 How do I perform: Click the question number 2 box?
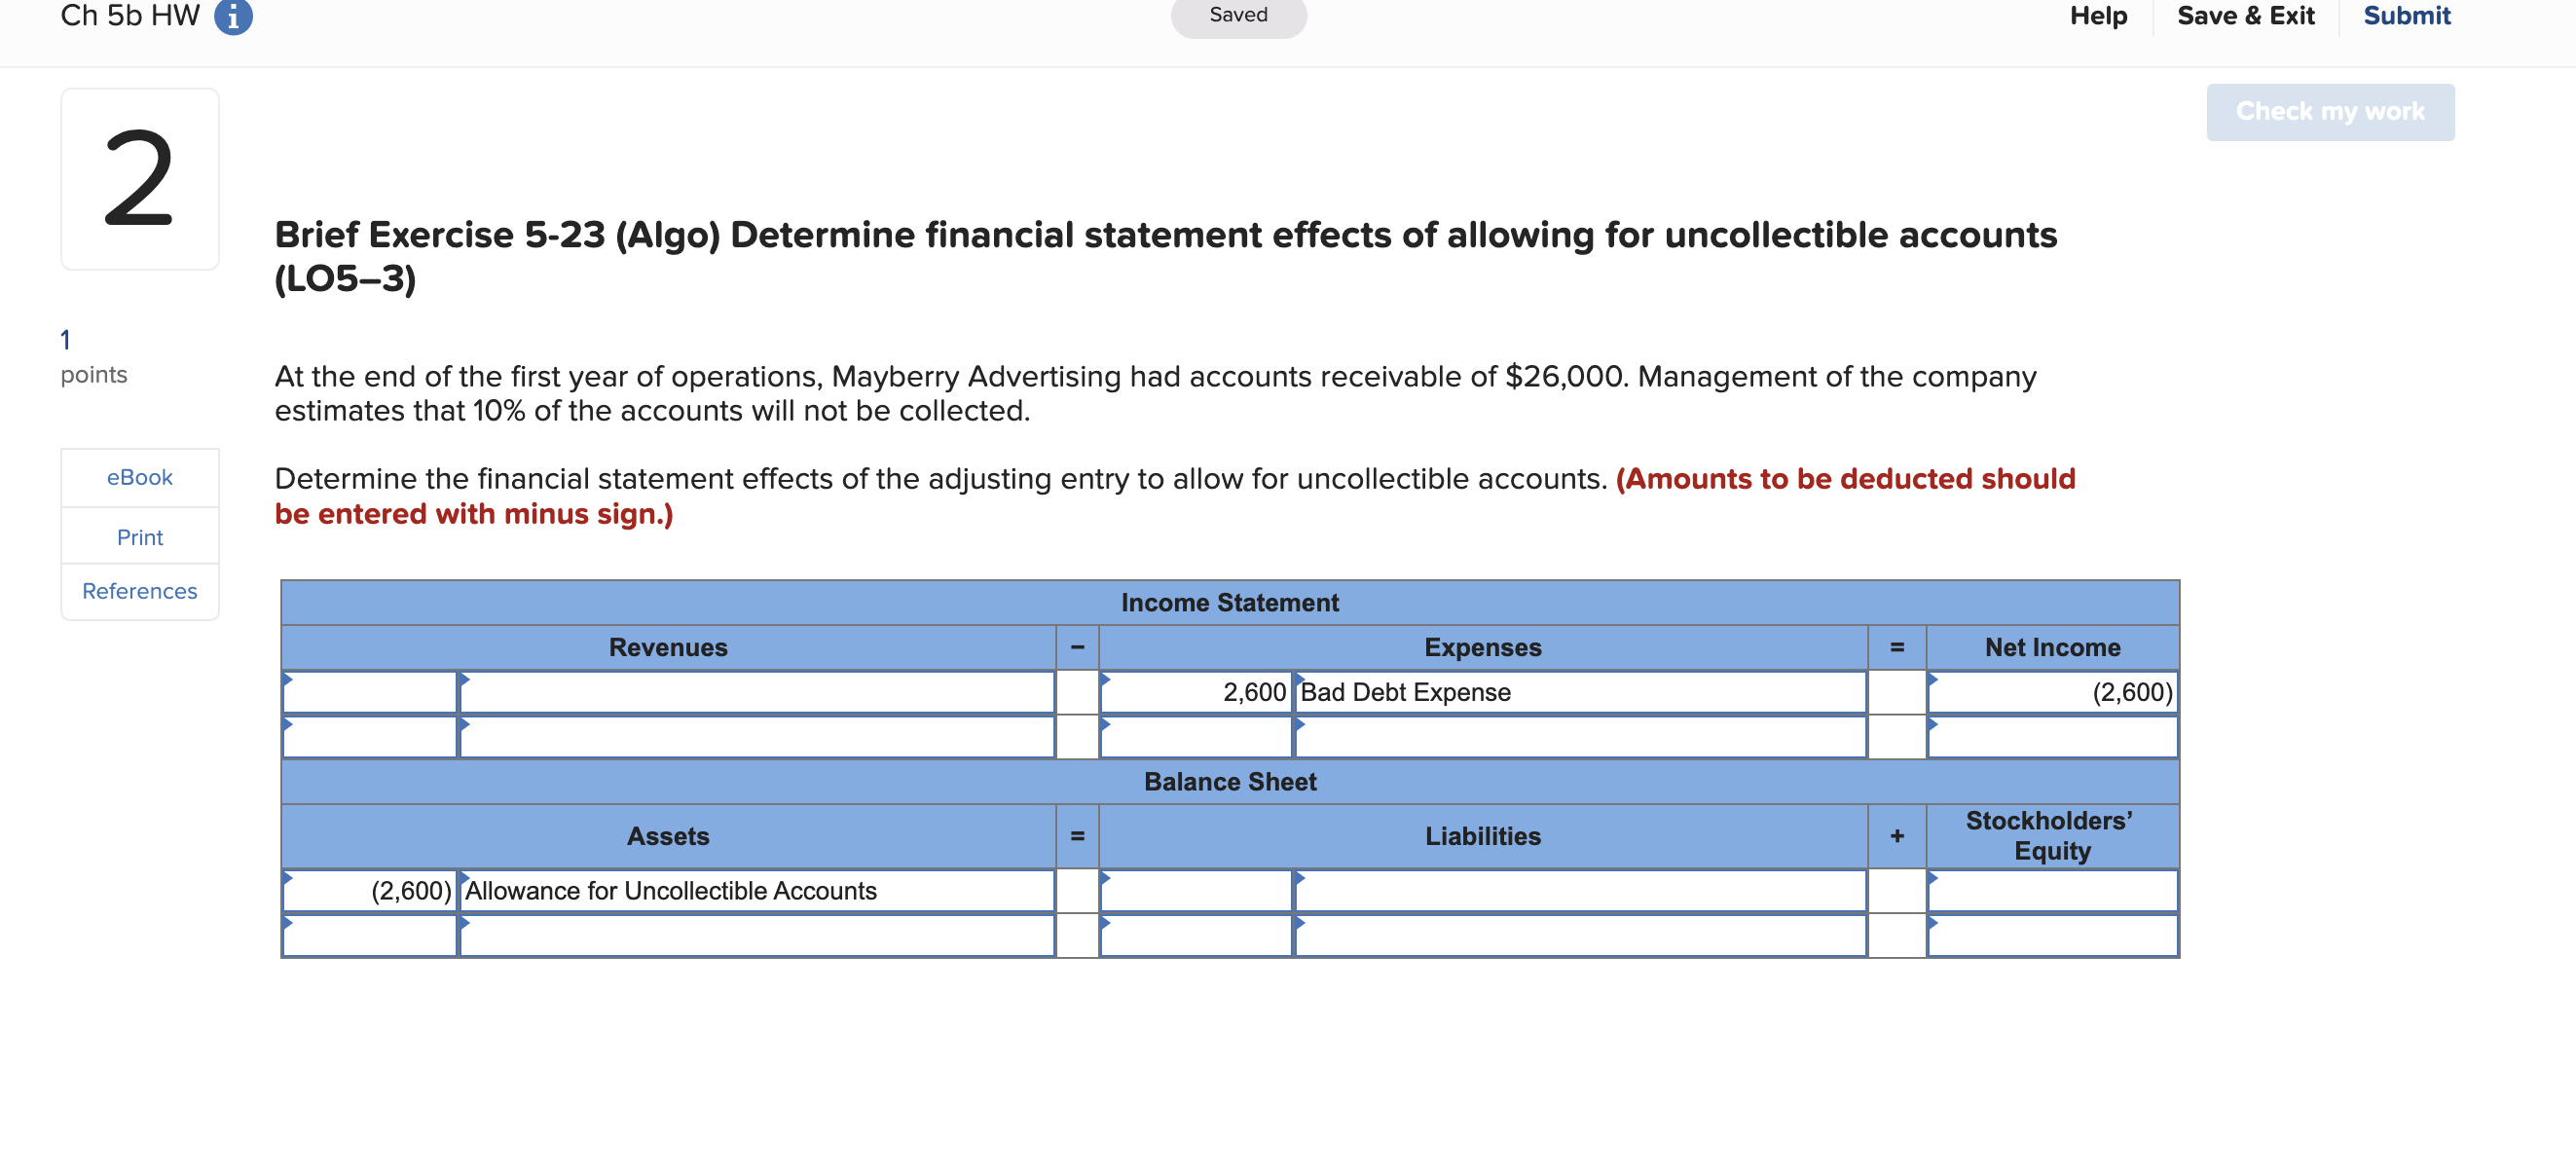point(139,179)
